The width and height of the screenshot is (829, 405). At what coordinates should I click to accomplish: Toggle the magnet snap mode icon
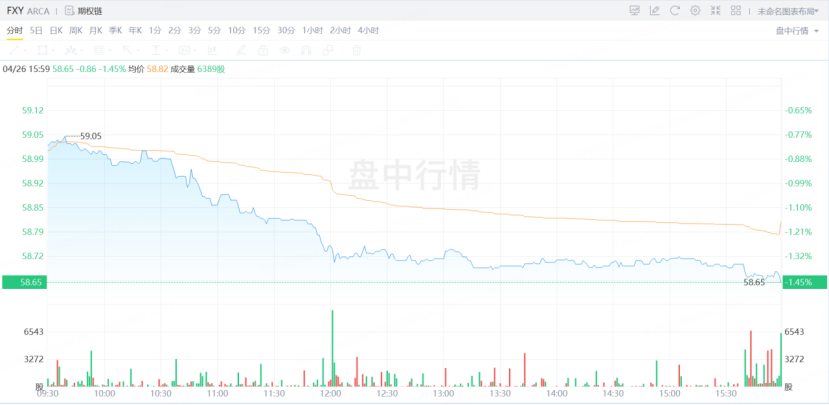tap(306, 50)
